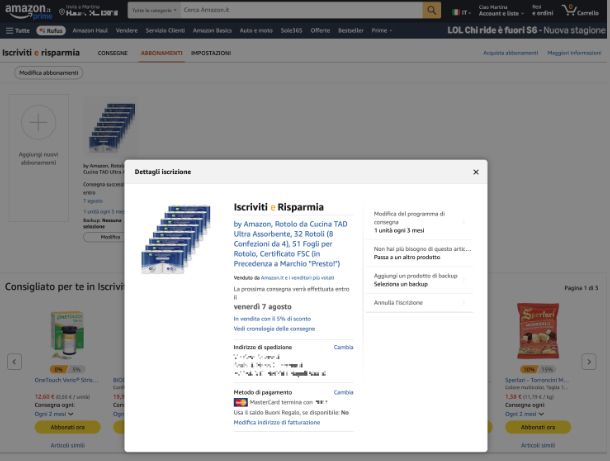Open Ogni 2 mesi dropdown under OneTouch
Screen dimensions: 610x461
(54, 414)
